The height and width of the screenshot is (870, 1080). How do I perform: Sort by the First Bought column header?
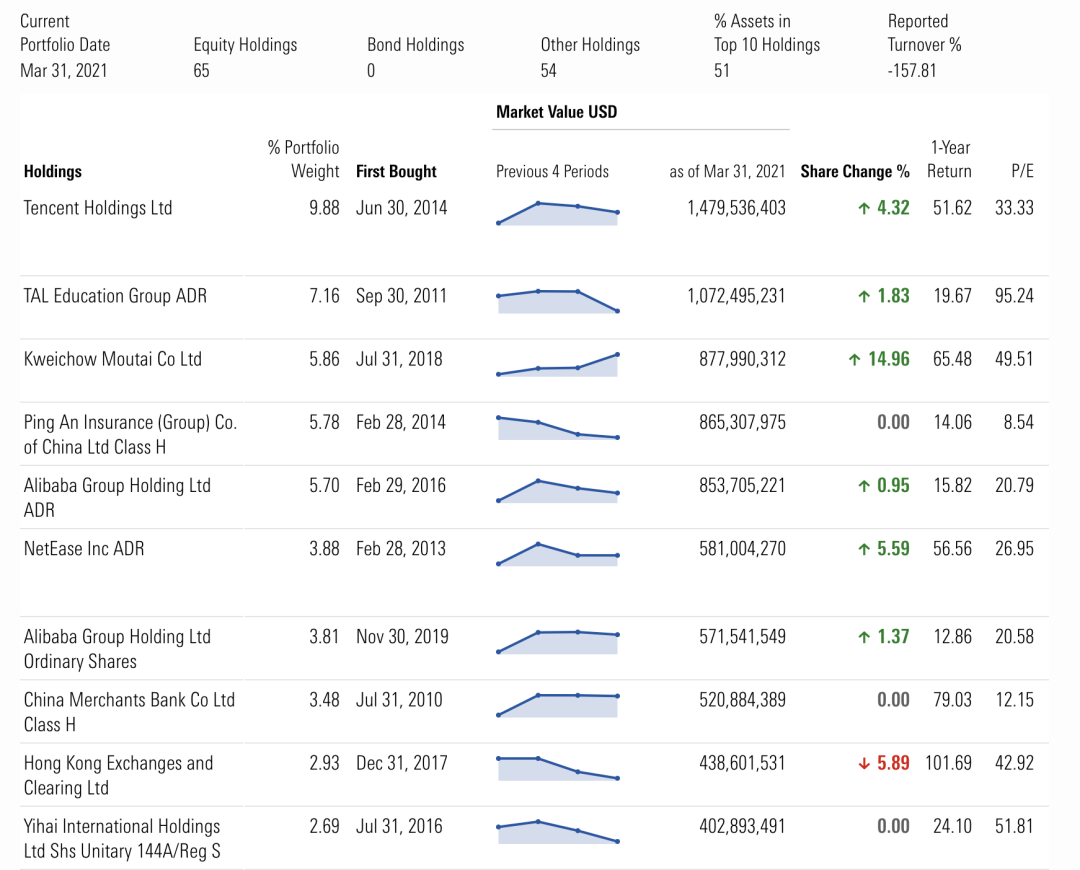[396, 172]
